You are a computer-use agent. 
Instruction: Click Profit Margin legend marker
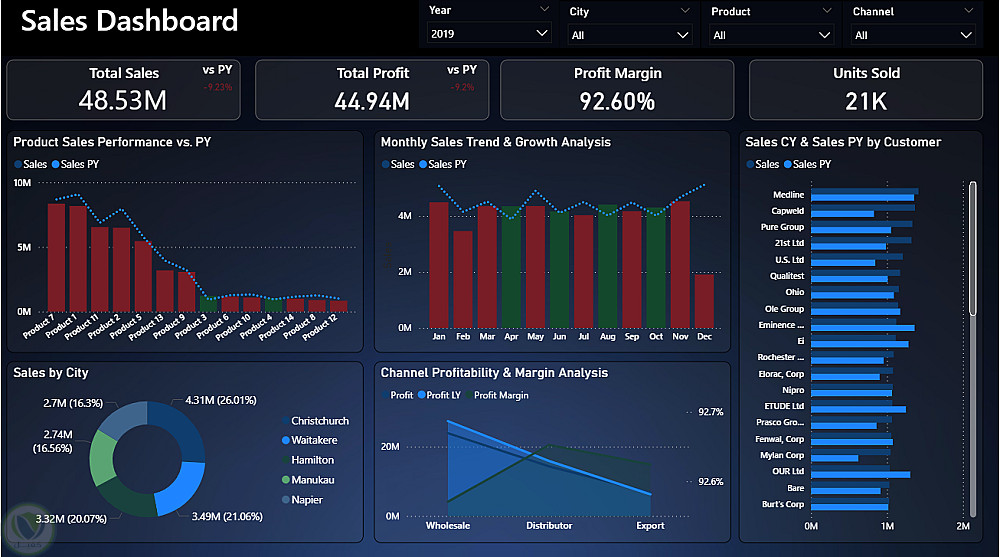(469, 395)
